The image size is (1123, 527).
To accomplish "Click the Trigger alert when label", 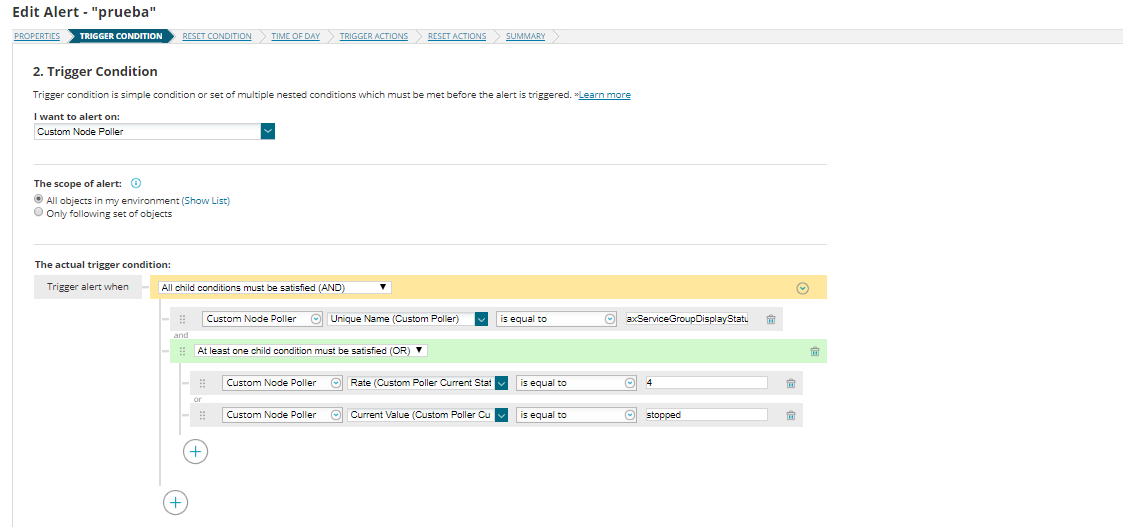I will [x=88, y=287].
